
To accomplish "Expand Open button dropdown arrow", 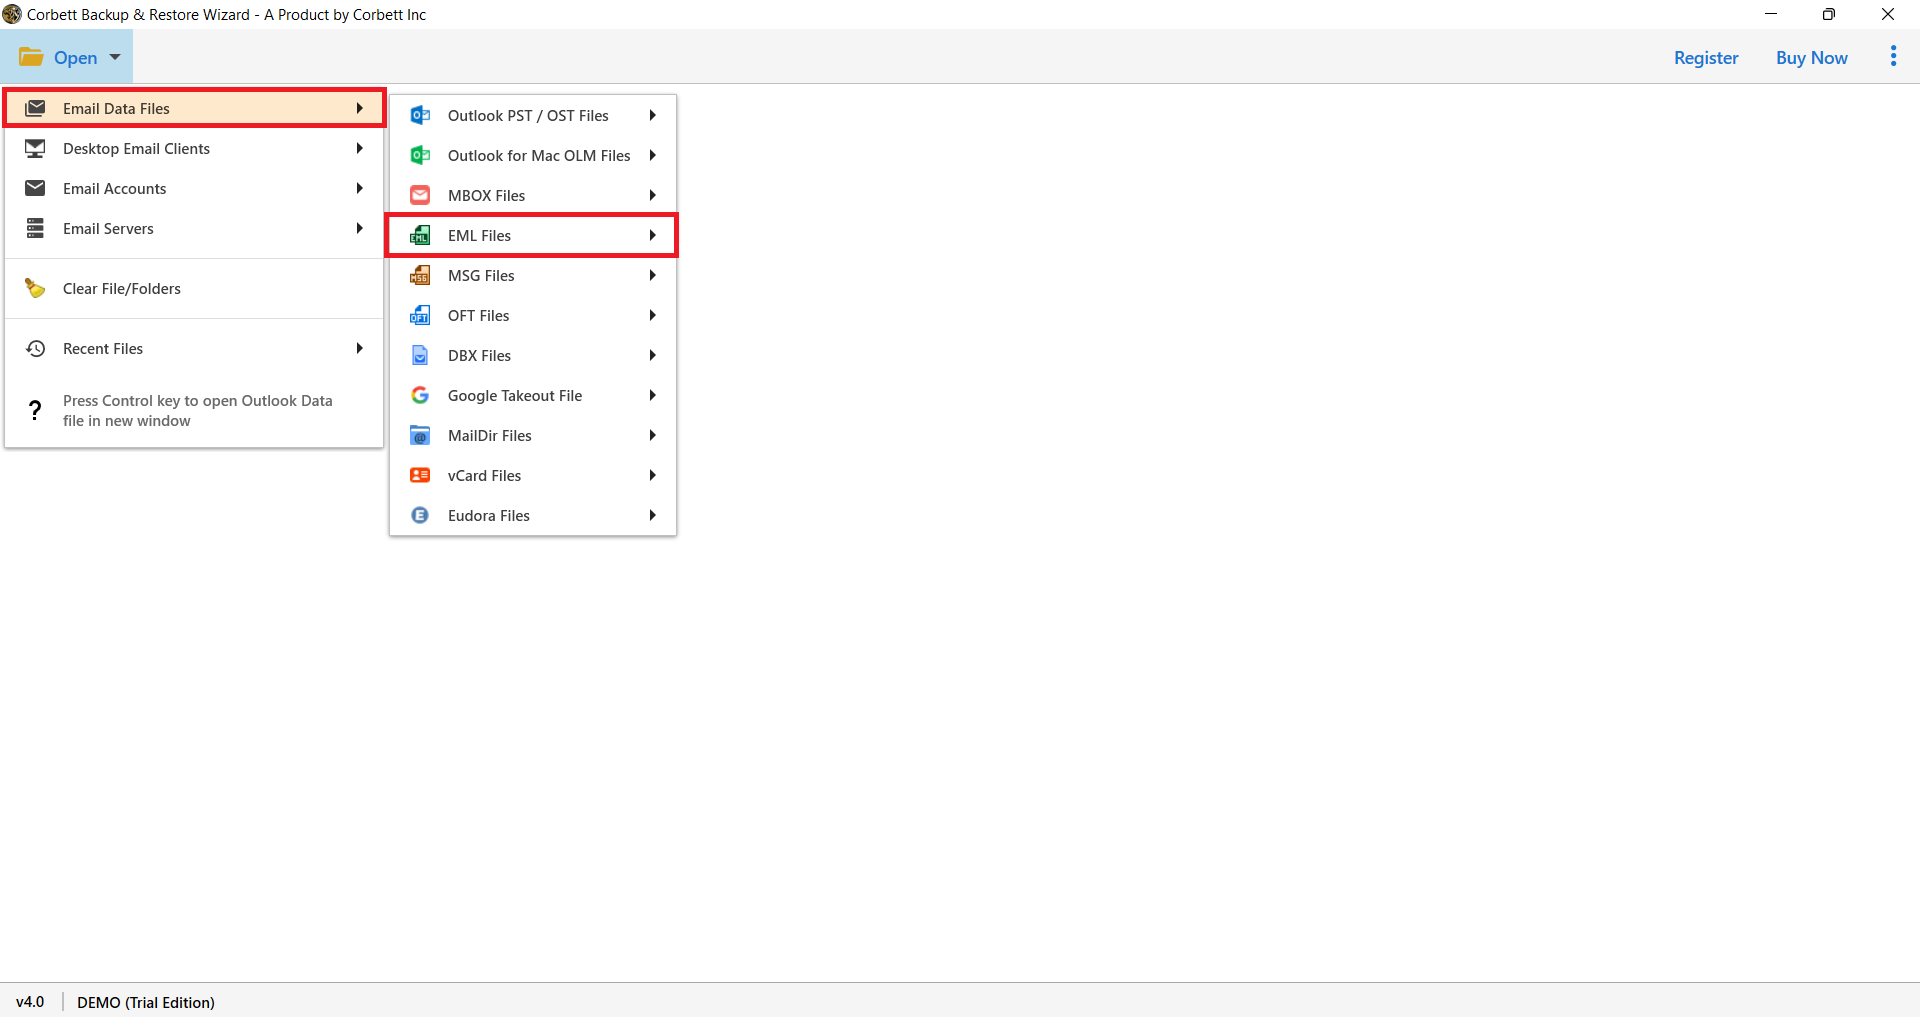I will click(115, 57).
